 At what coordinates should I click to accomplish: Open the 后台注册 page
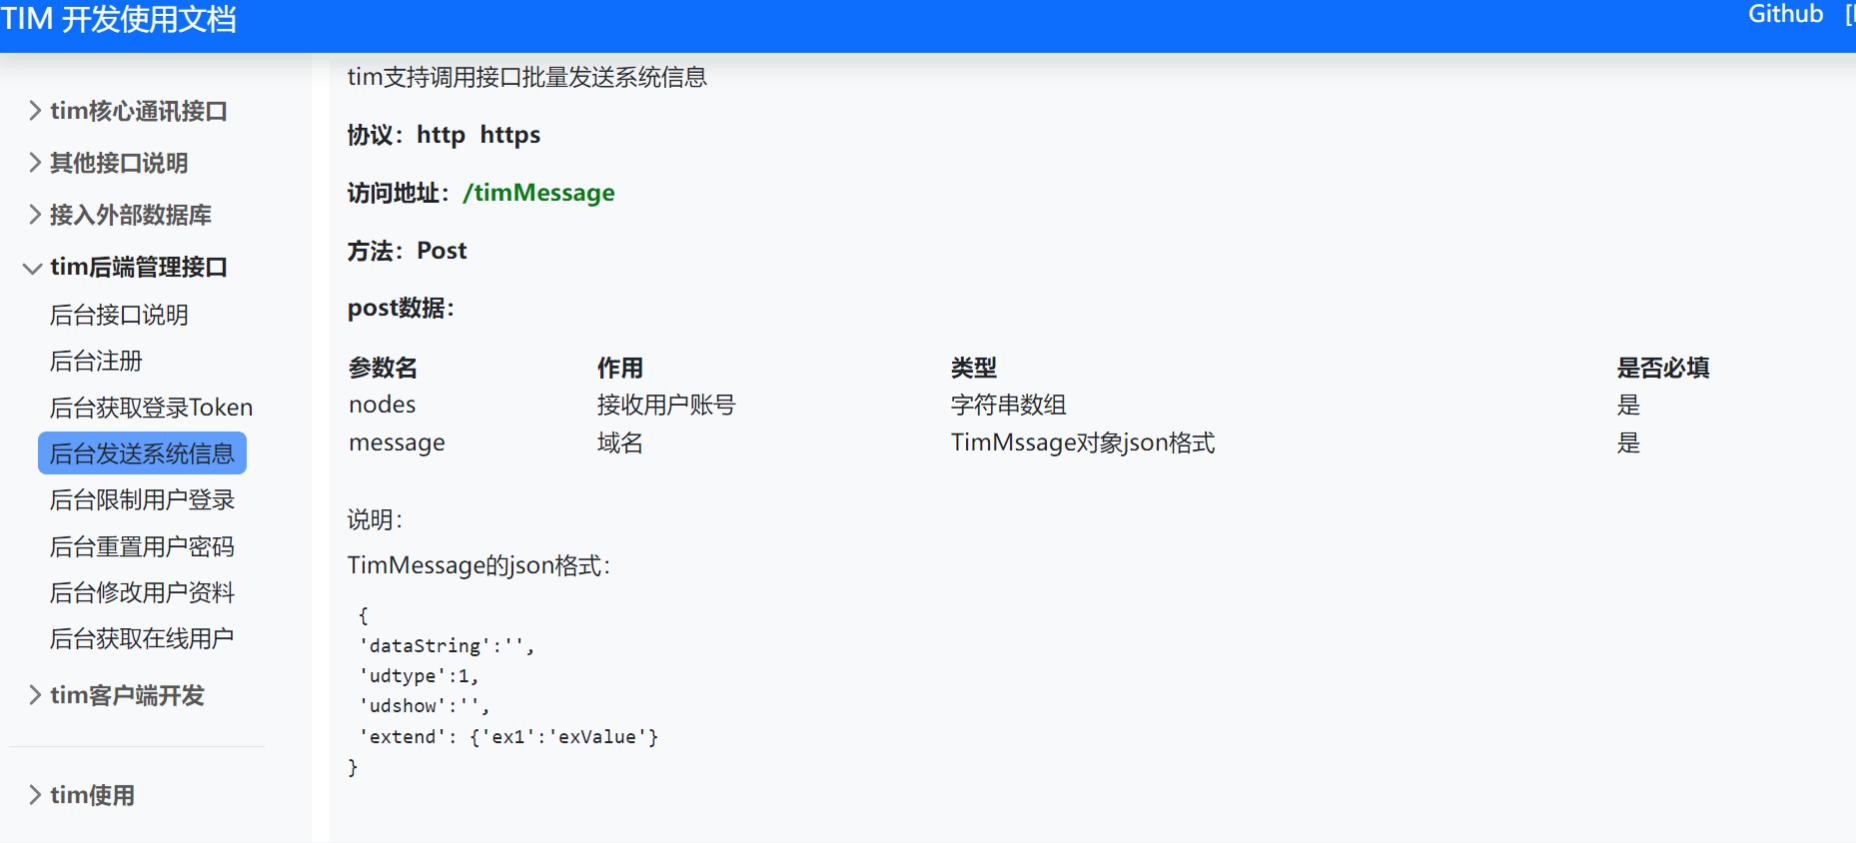96,361
